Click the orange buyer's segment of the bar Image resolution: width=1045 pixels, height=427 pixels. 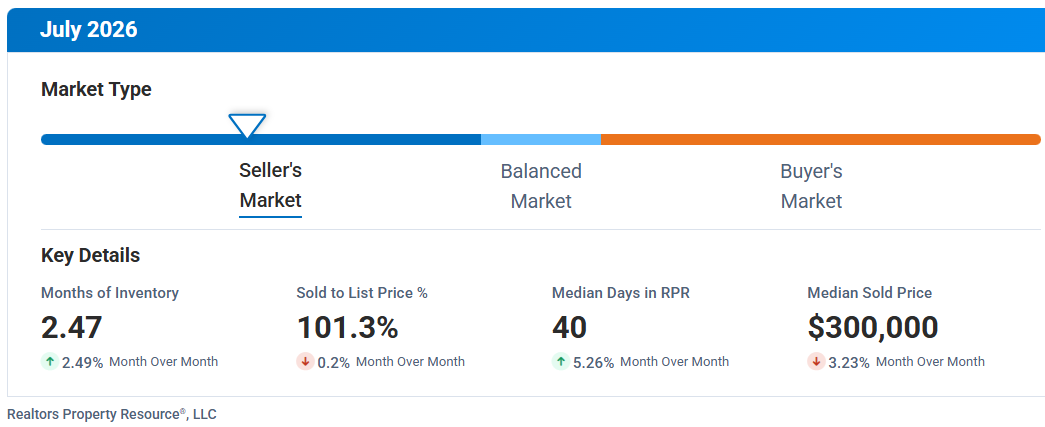pyautogui.click(x=820, y=140)
